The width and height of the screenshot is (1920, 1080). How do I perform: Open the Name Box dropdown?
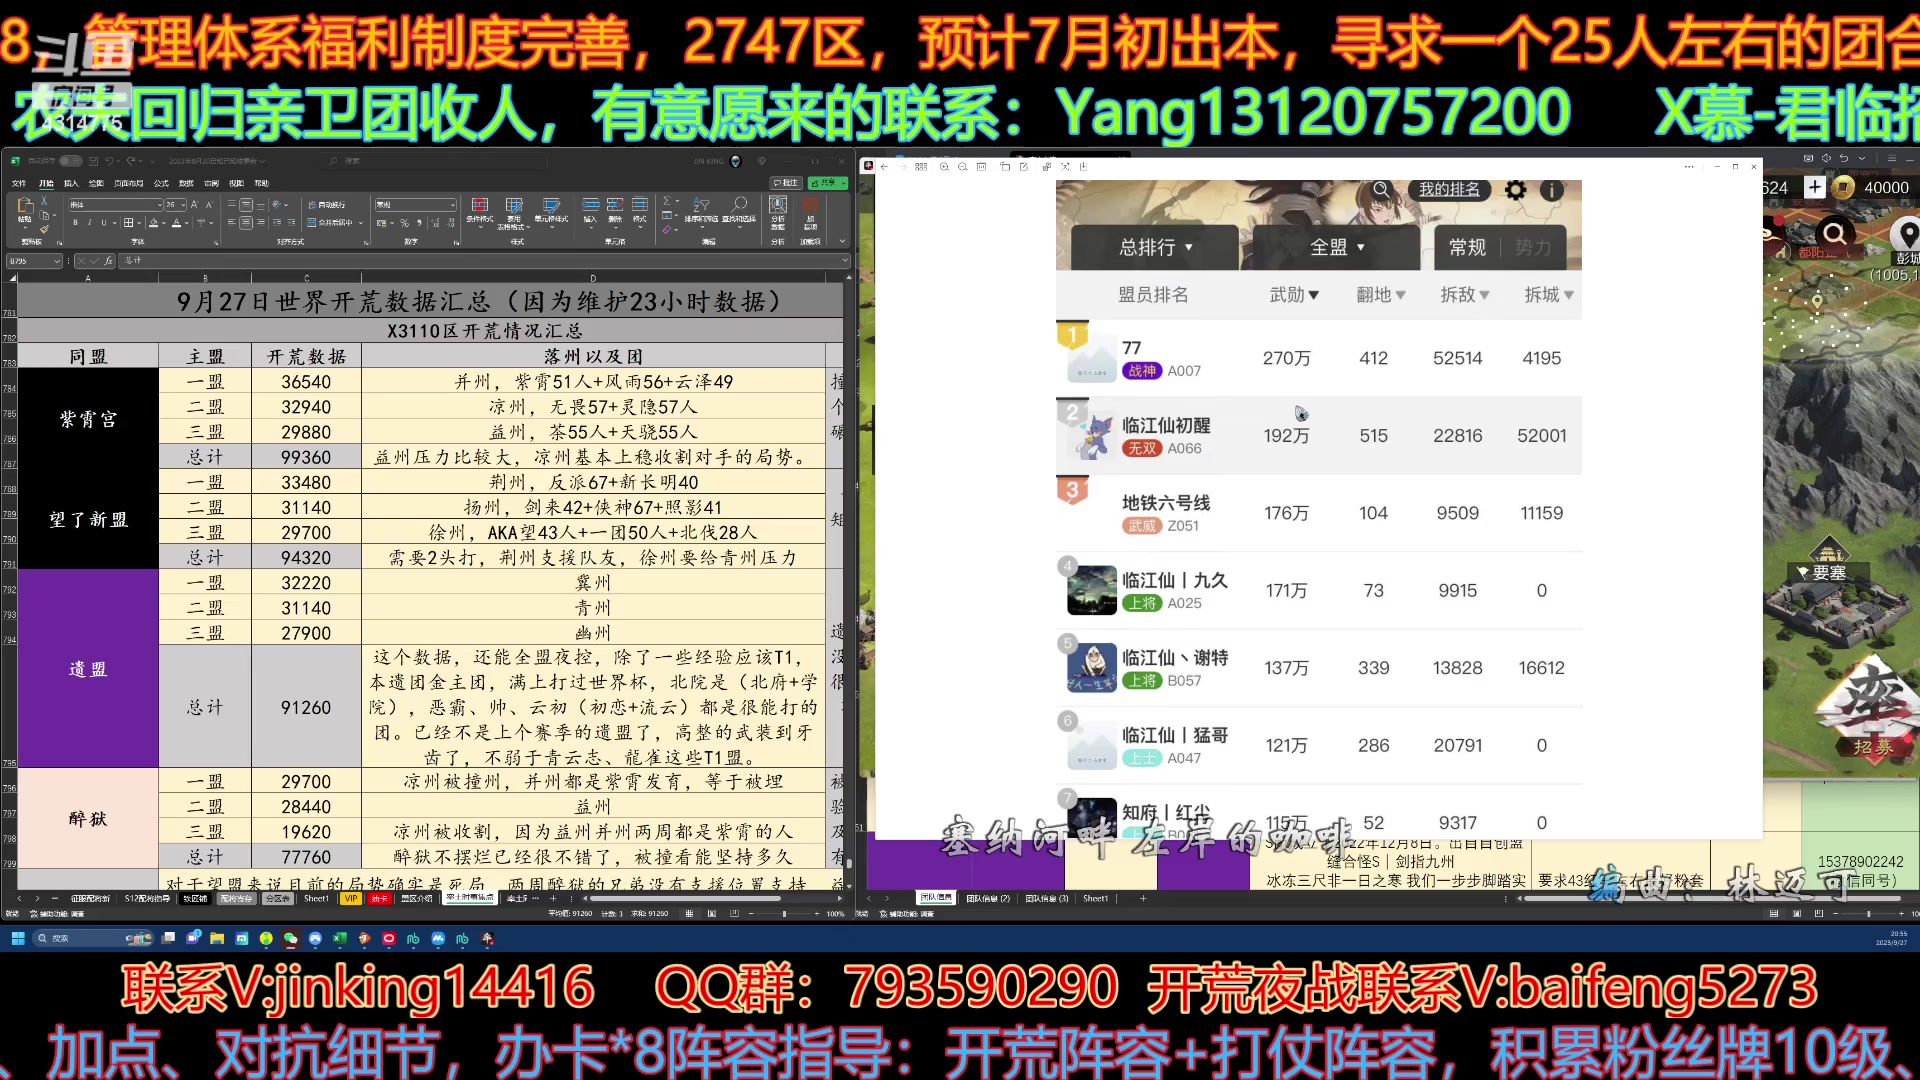tap(57, 261)
